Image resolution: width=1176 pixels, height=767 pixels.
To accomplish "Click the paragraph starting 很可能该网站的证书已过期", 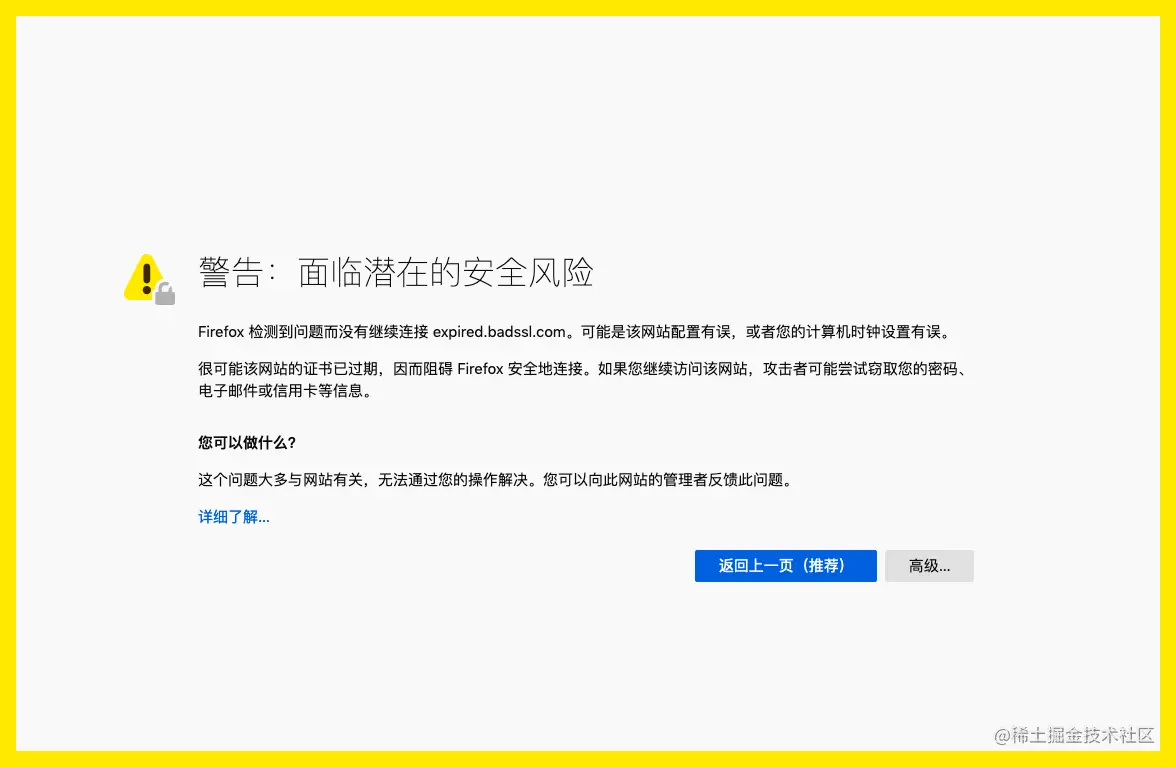I will click(x=584, y=379).
